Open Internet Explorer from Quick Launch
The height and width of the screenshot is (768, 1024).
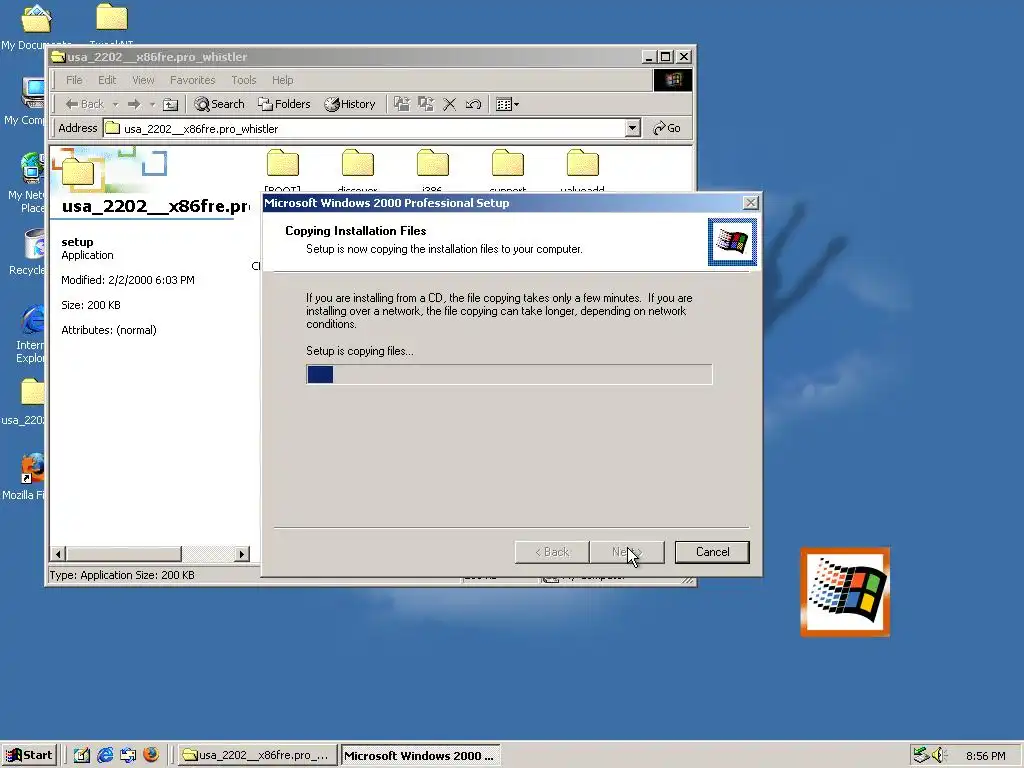tap(104, 755)
